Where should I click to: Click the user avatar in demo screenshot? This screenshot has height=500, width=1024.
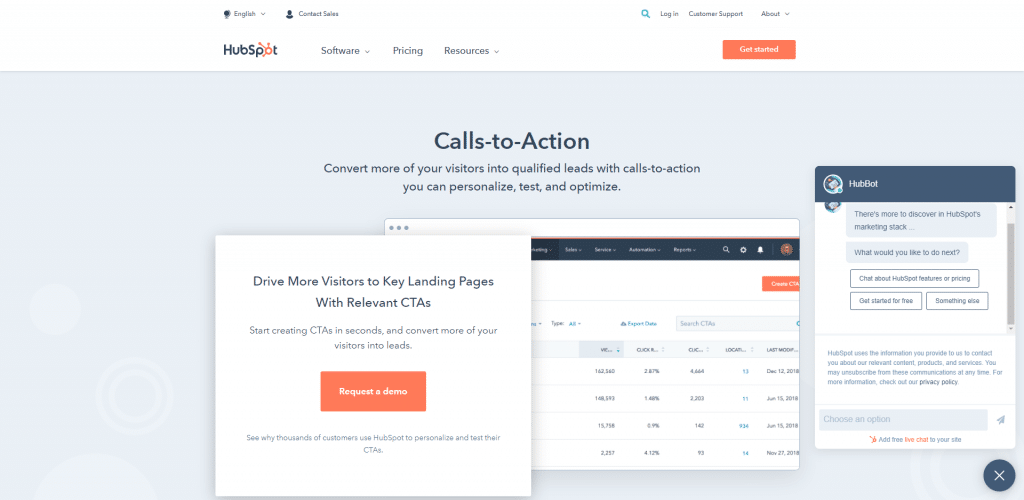pyautogui.click(x=787, y=249)
